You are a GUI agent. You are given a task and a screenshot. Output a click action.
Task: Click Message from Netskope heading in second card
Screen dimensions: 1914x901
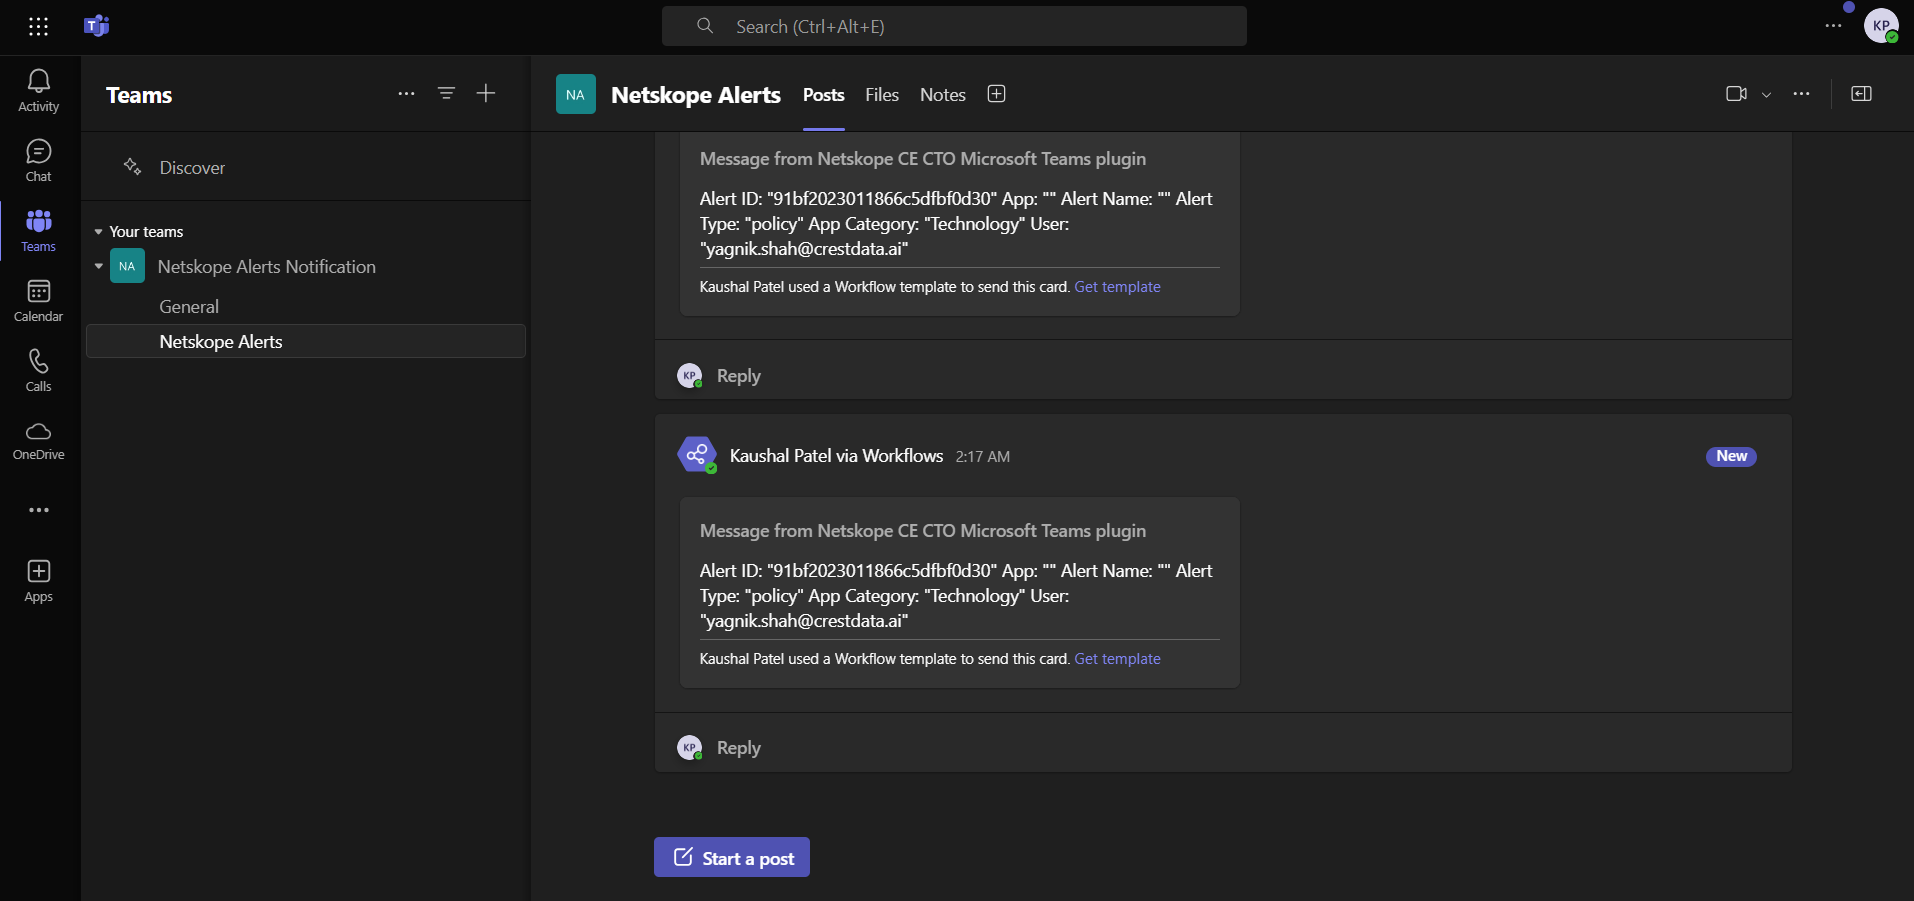click(923, 531)
